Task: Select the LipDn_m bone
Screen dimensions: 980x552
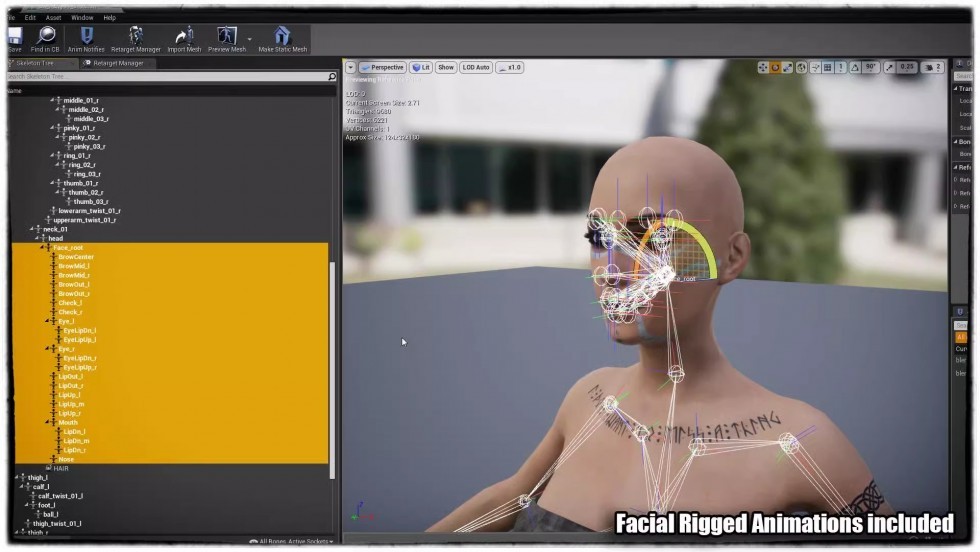Action: (x=76, y=441)
